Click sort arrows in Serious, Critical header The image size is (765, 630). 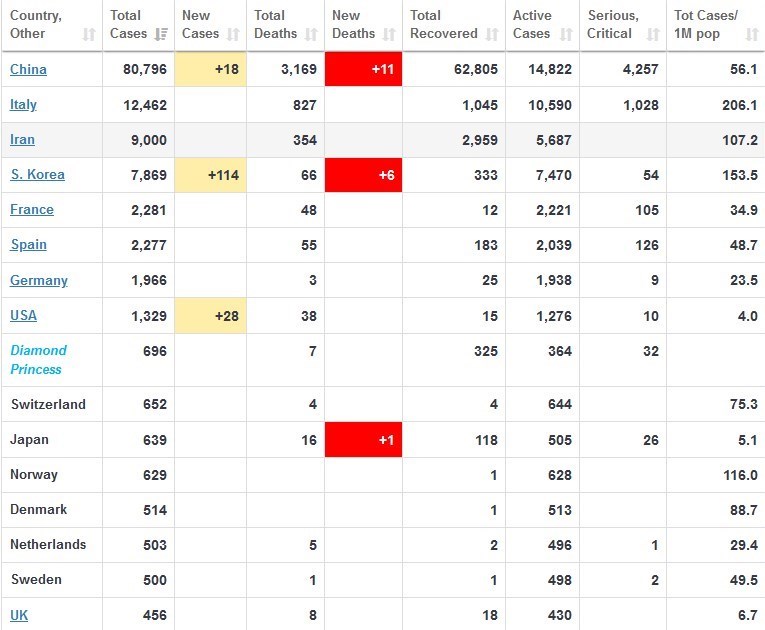pyautogui.click(x=653, y=34)
